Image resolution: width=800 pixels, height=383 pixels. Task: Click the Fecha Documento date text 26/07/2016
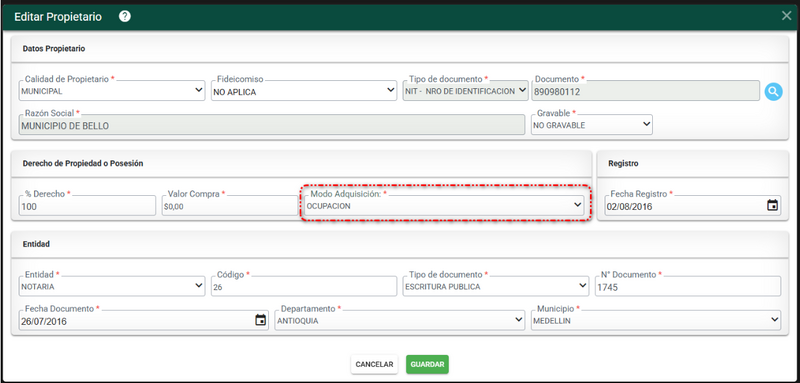[44, 321]
